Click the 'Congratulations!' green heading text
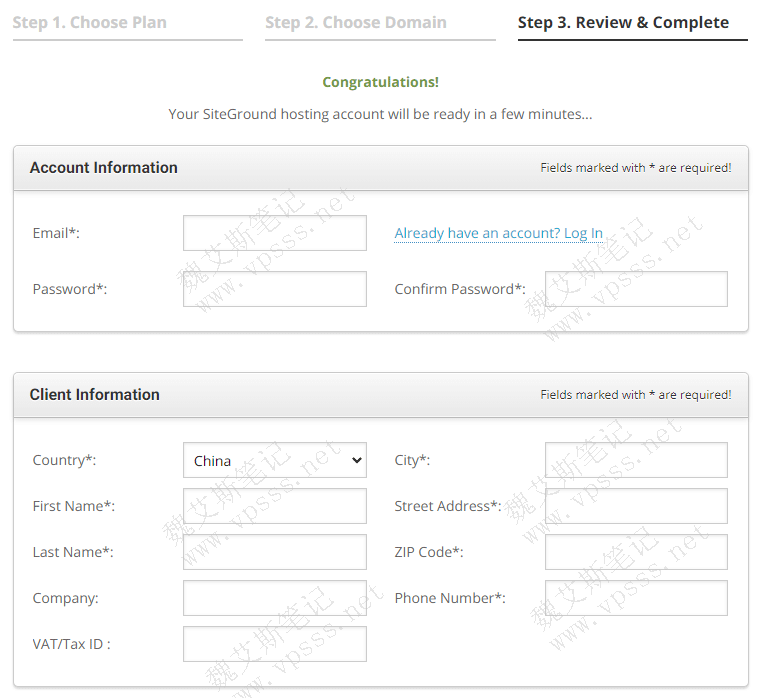Viewport: 764px width, 698px height. click(380, 82)
